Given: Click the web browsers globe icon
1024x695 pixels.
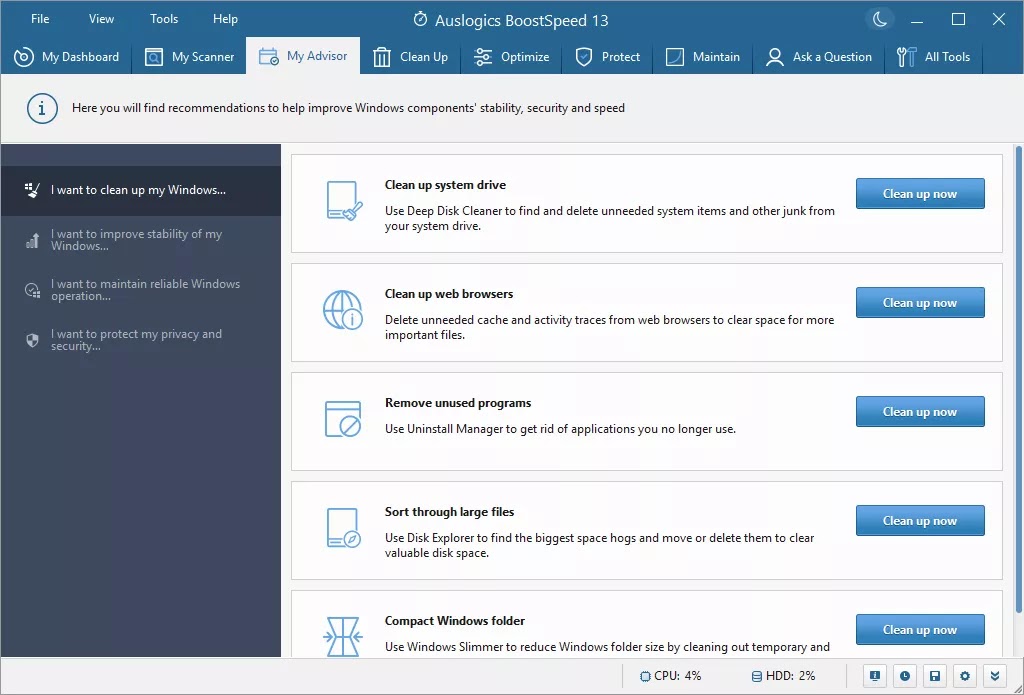Looking at the screenshot, I should [343, 310].
